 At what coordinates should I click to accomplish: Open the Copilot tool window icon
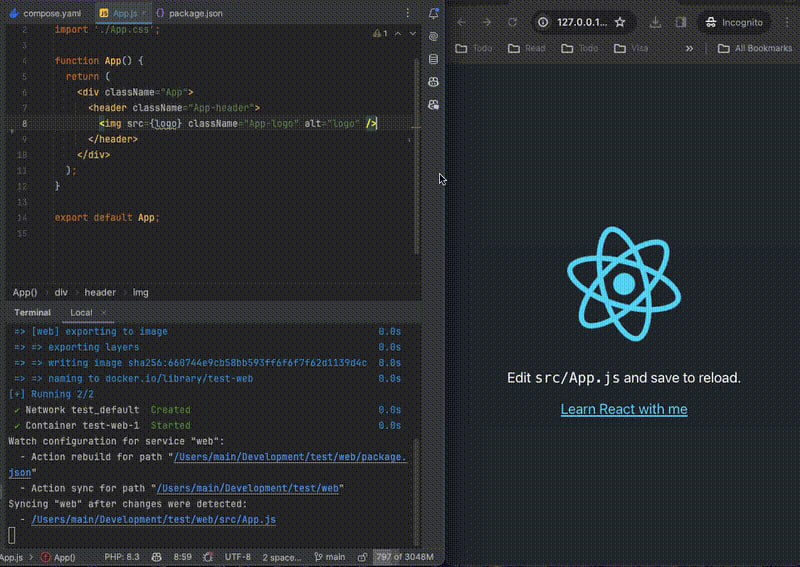[x=433, y=82]
